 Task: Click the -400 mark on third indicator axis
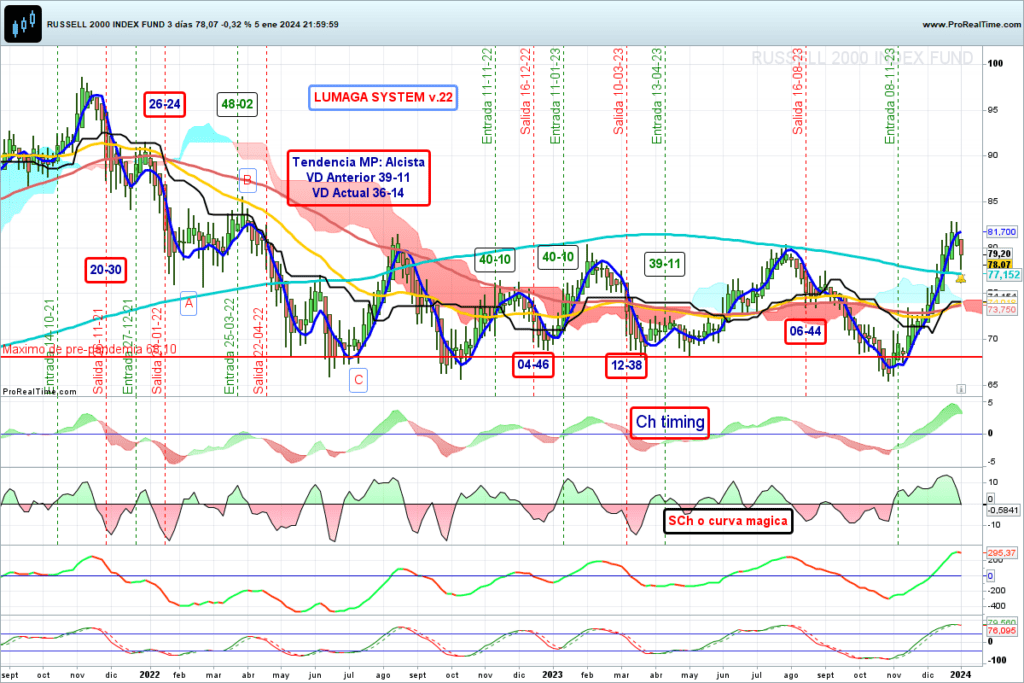996,606
